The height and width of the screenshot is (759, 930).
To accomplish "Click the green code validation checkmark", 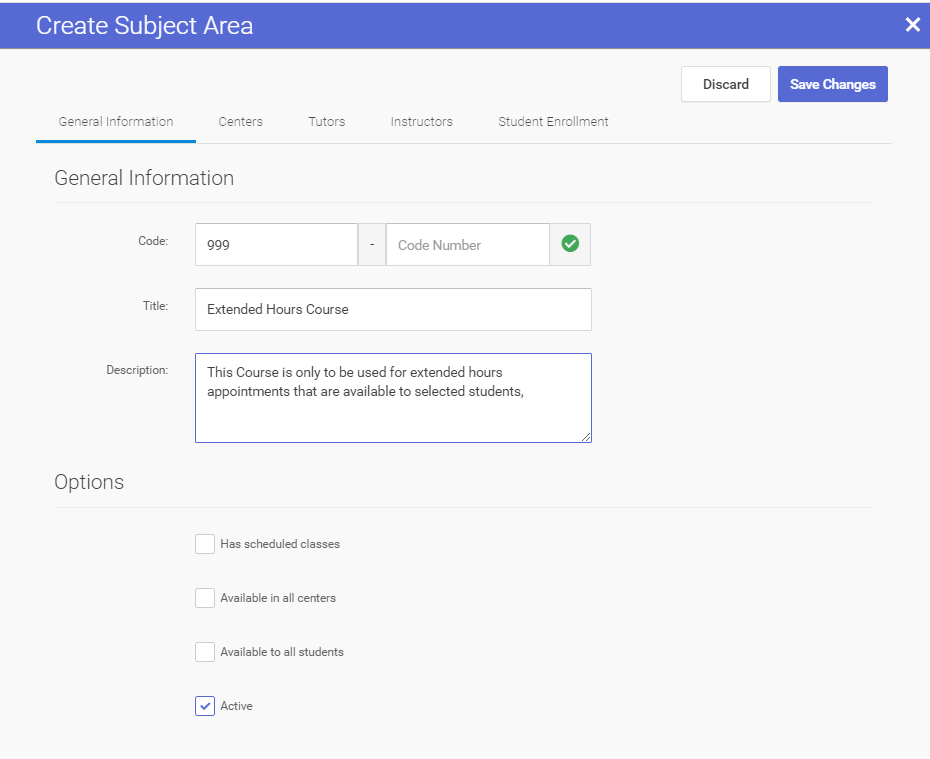I will [x=570, y=244].
